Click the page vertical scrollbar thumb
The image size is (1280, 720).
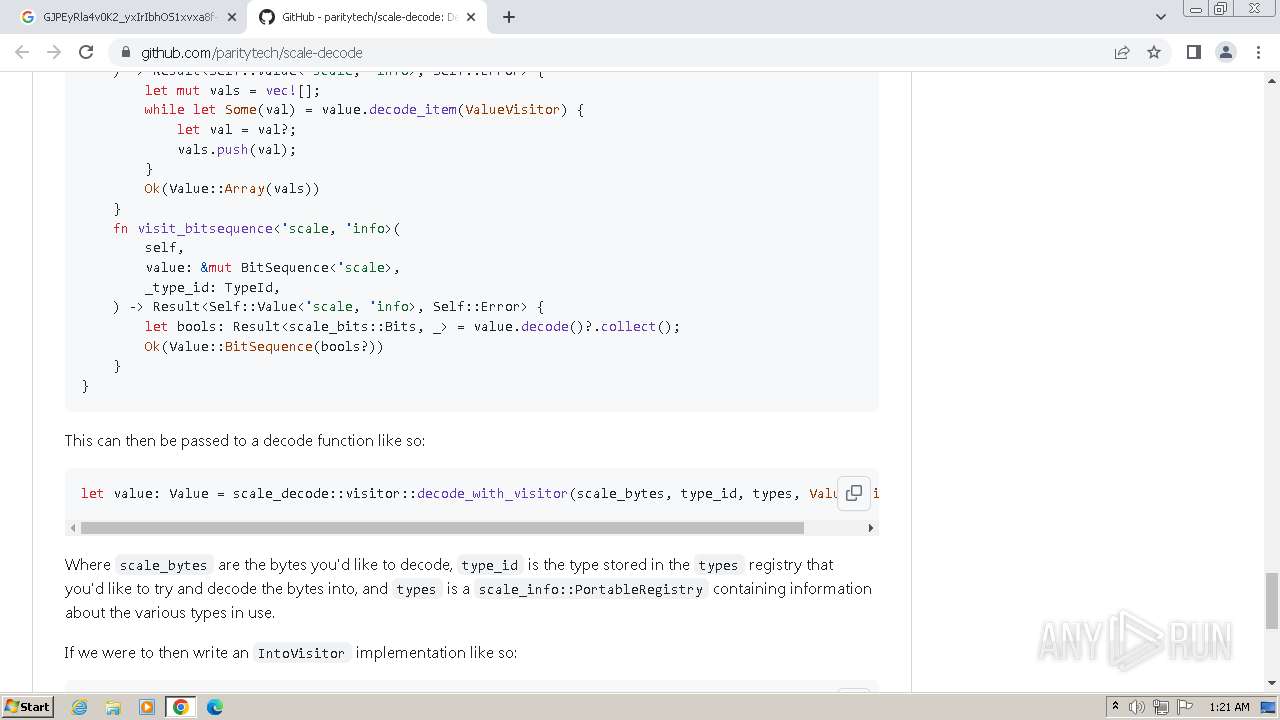click(1272, 600)
